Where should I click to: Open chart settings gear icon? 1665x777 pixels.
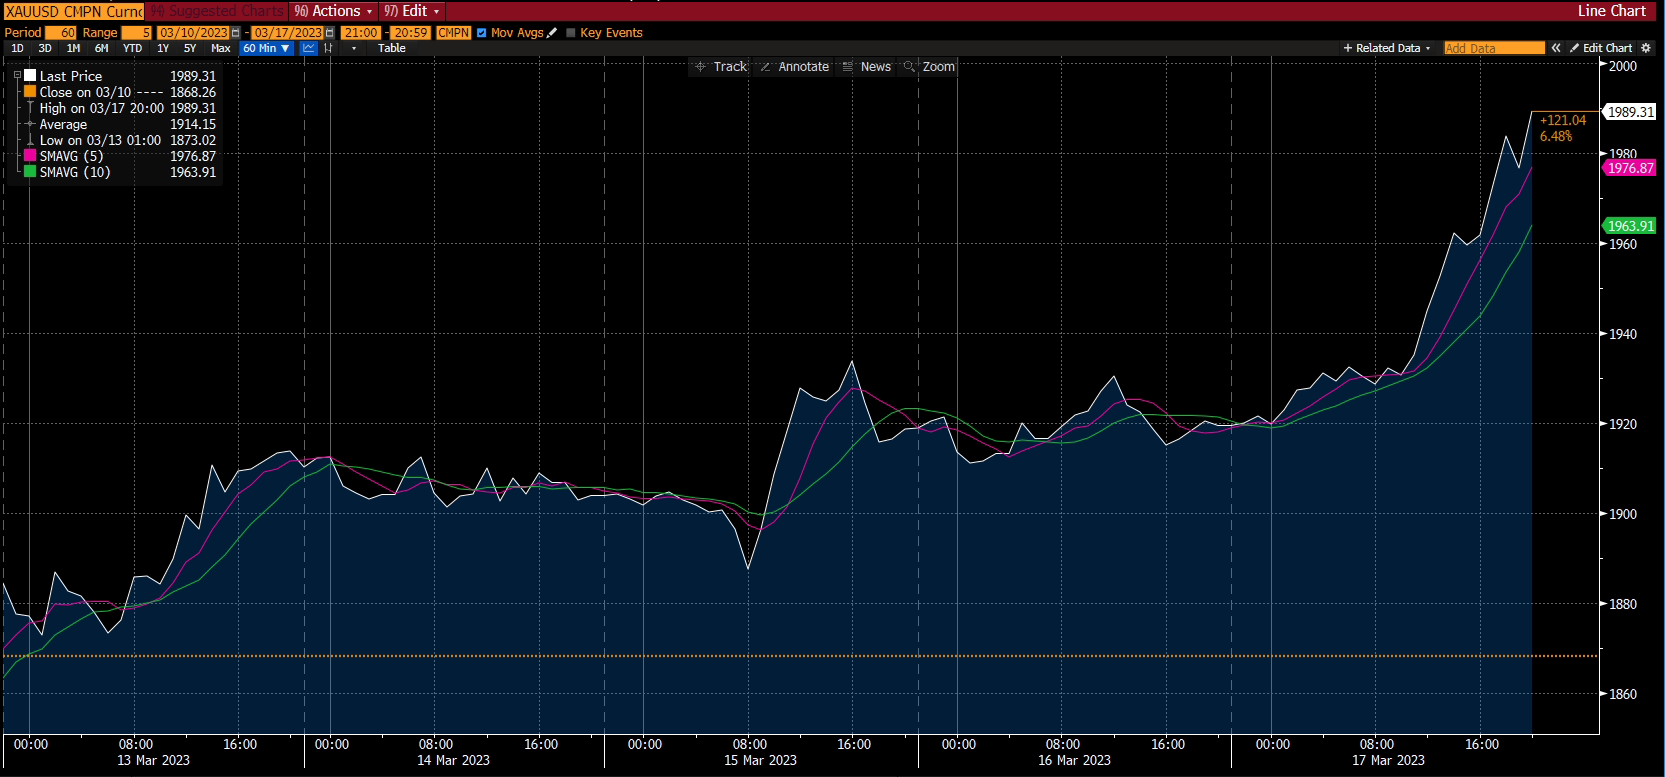(1646, 48)
